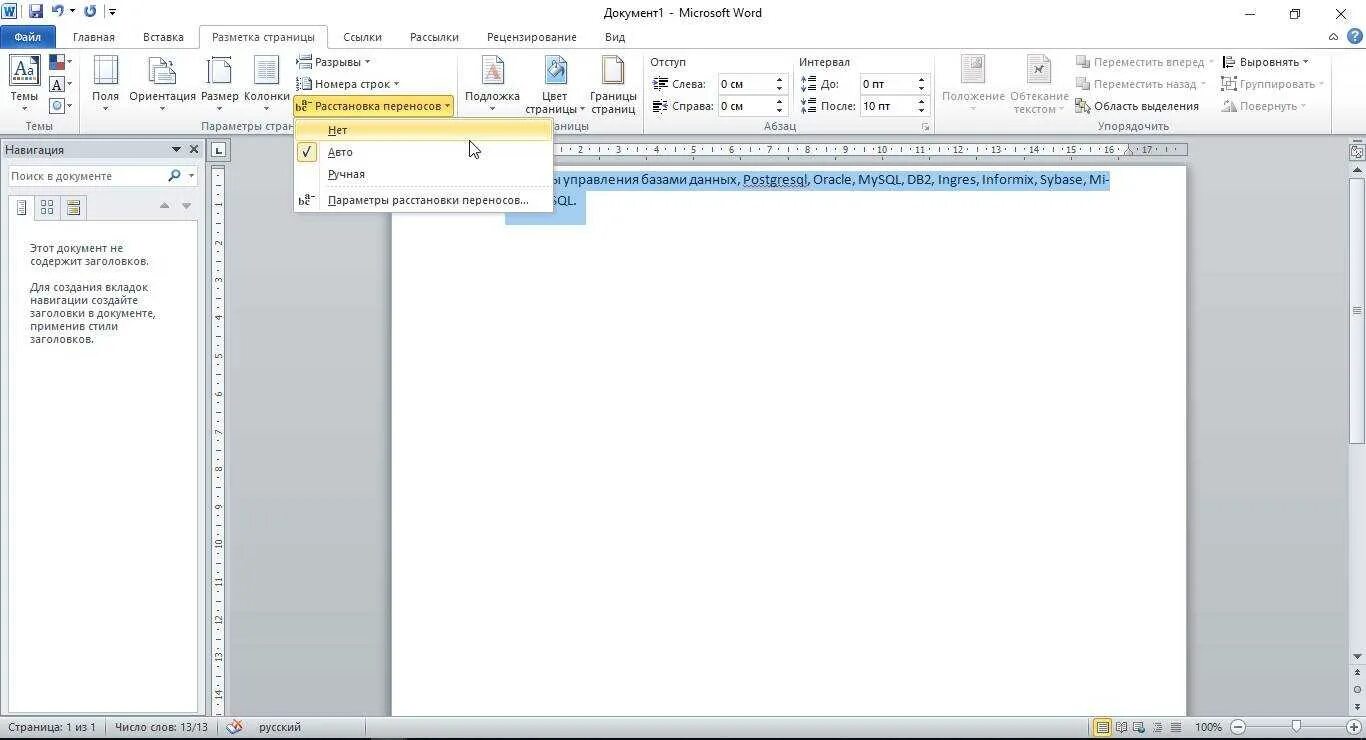Open the Темы themes gallery
Screen dimensions: 1366x740
coord(24,84)
